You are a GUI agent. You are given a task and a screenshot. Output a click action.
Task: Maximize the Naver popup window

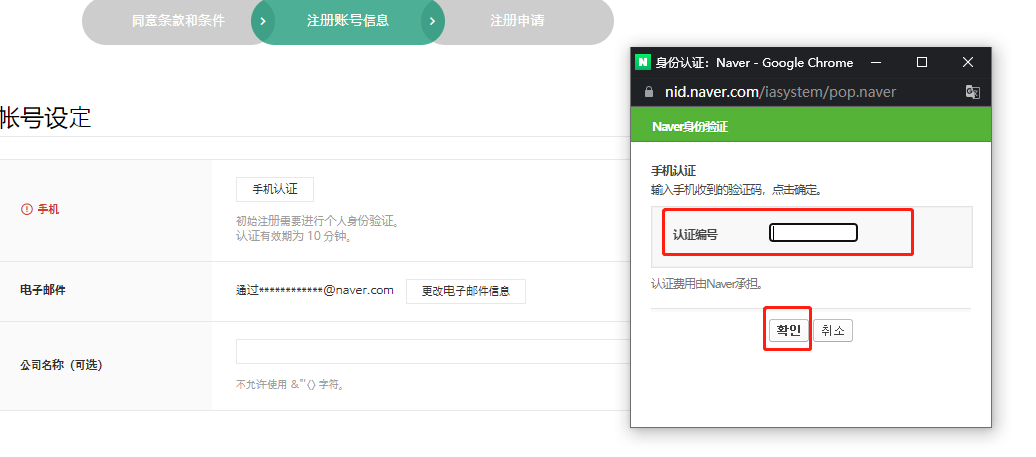pyautogui.click(x=922, y=62)
